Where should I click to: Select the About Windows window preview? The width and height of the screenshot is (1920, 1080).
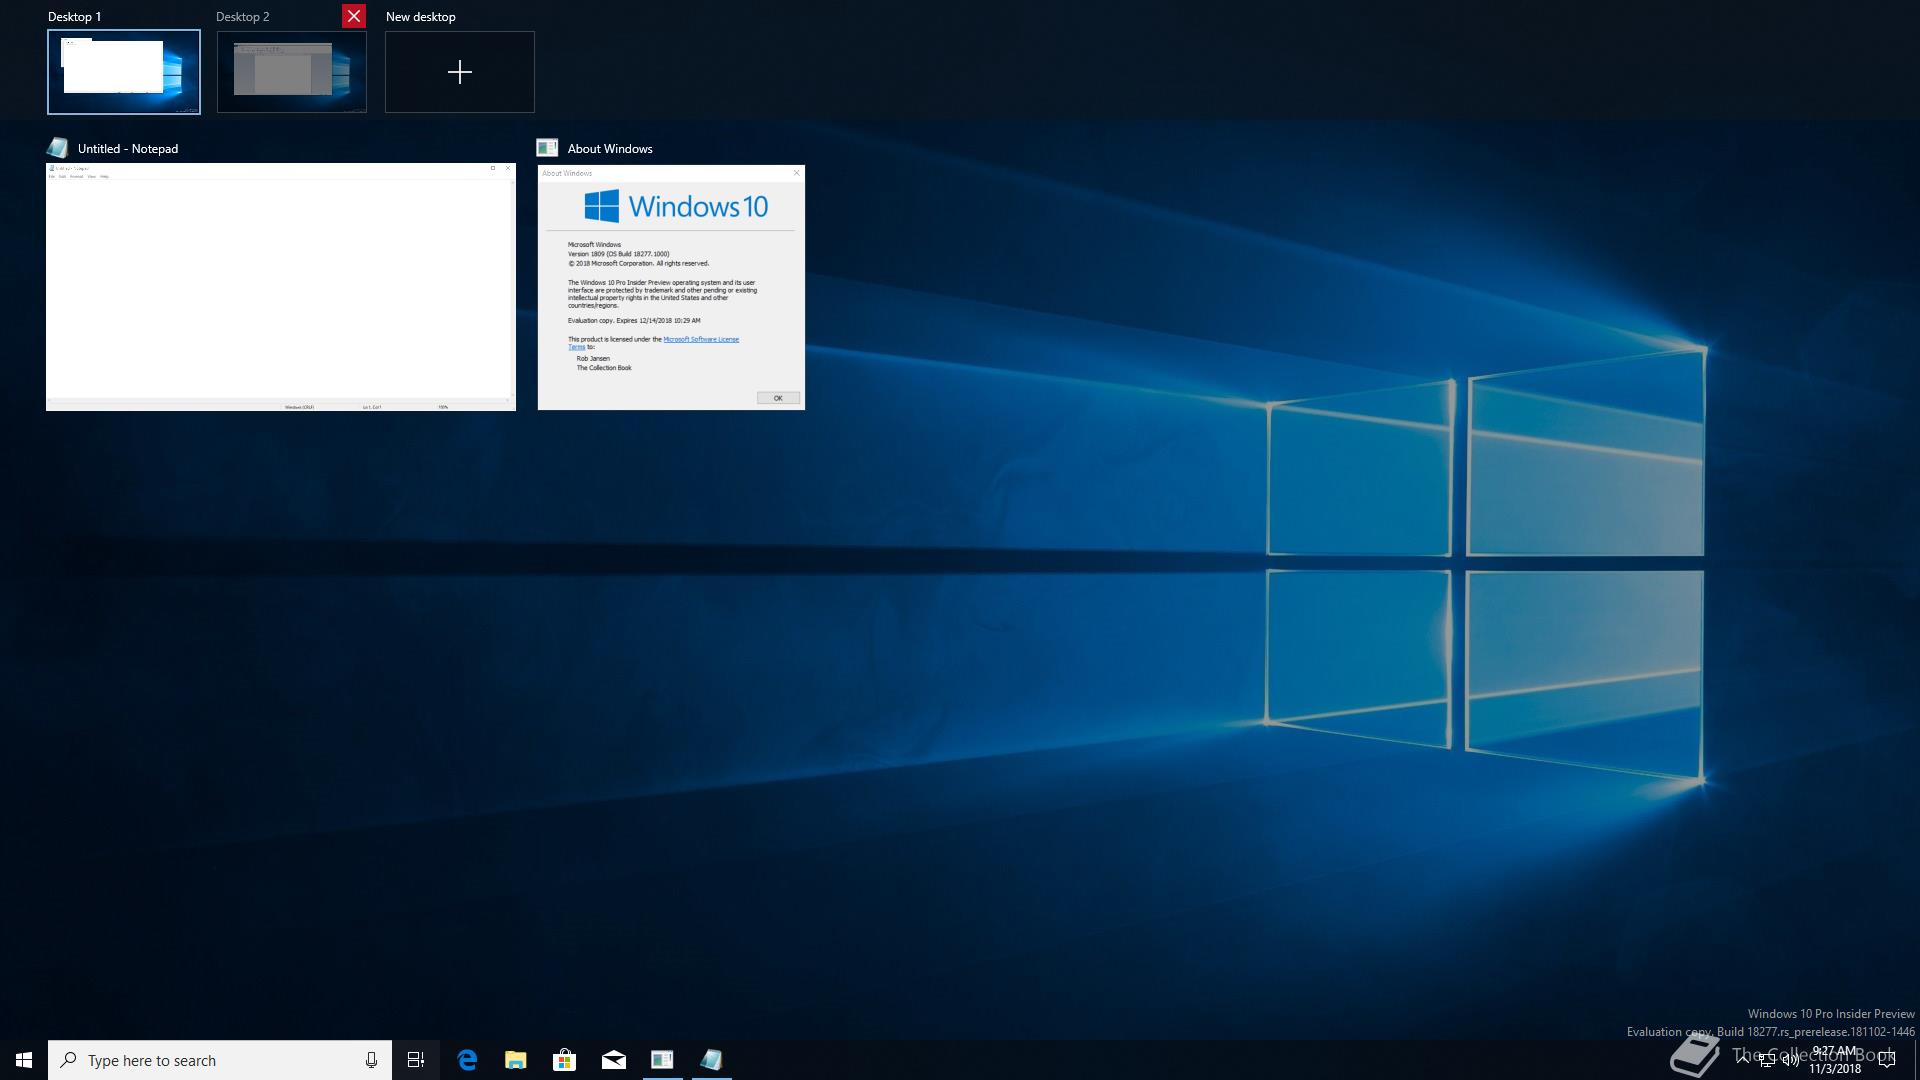pos(671,288)
